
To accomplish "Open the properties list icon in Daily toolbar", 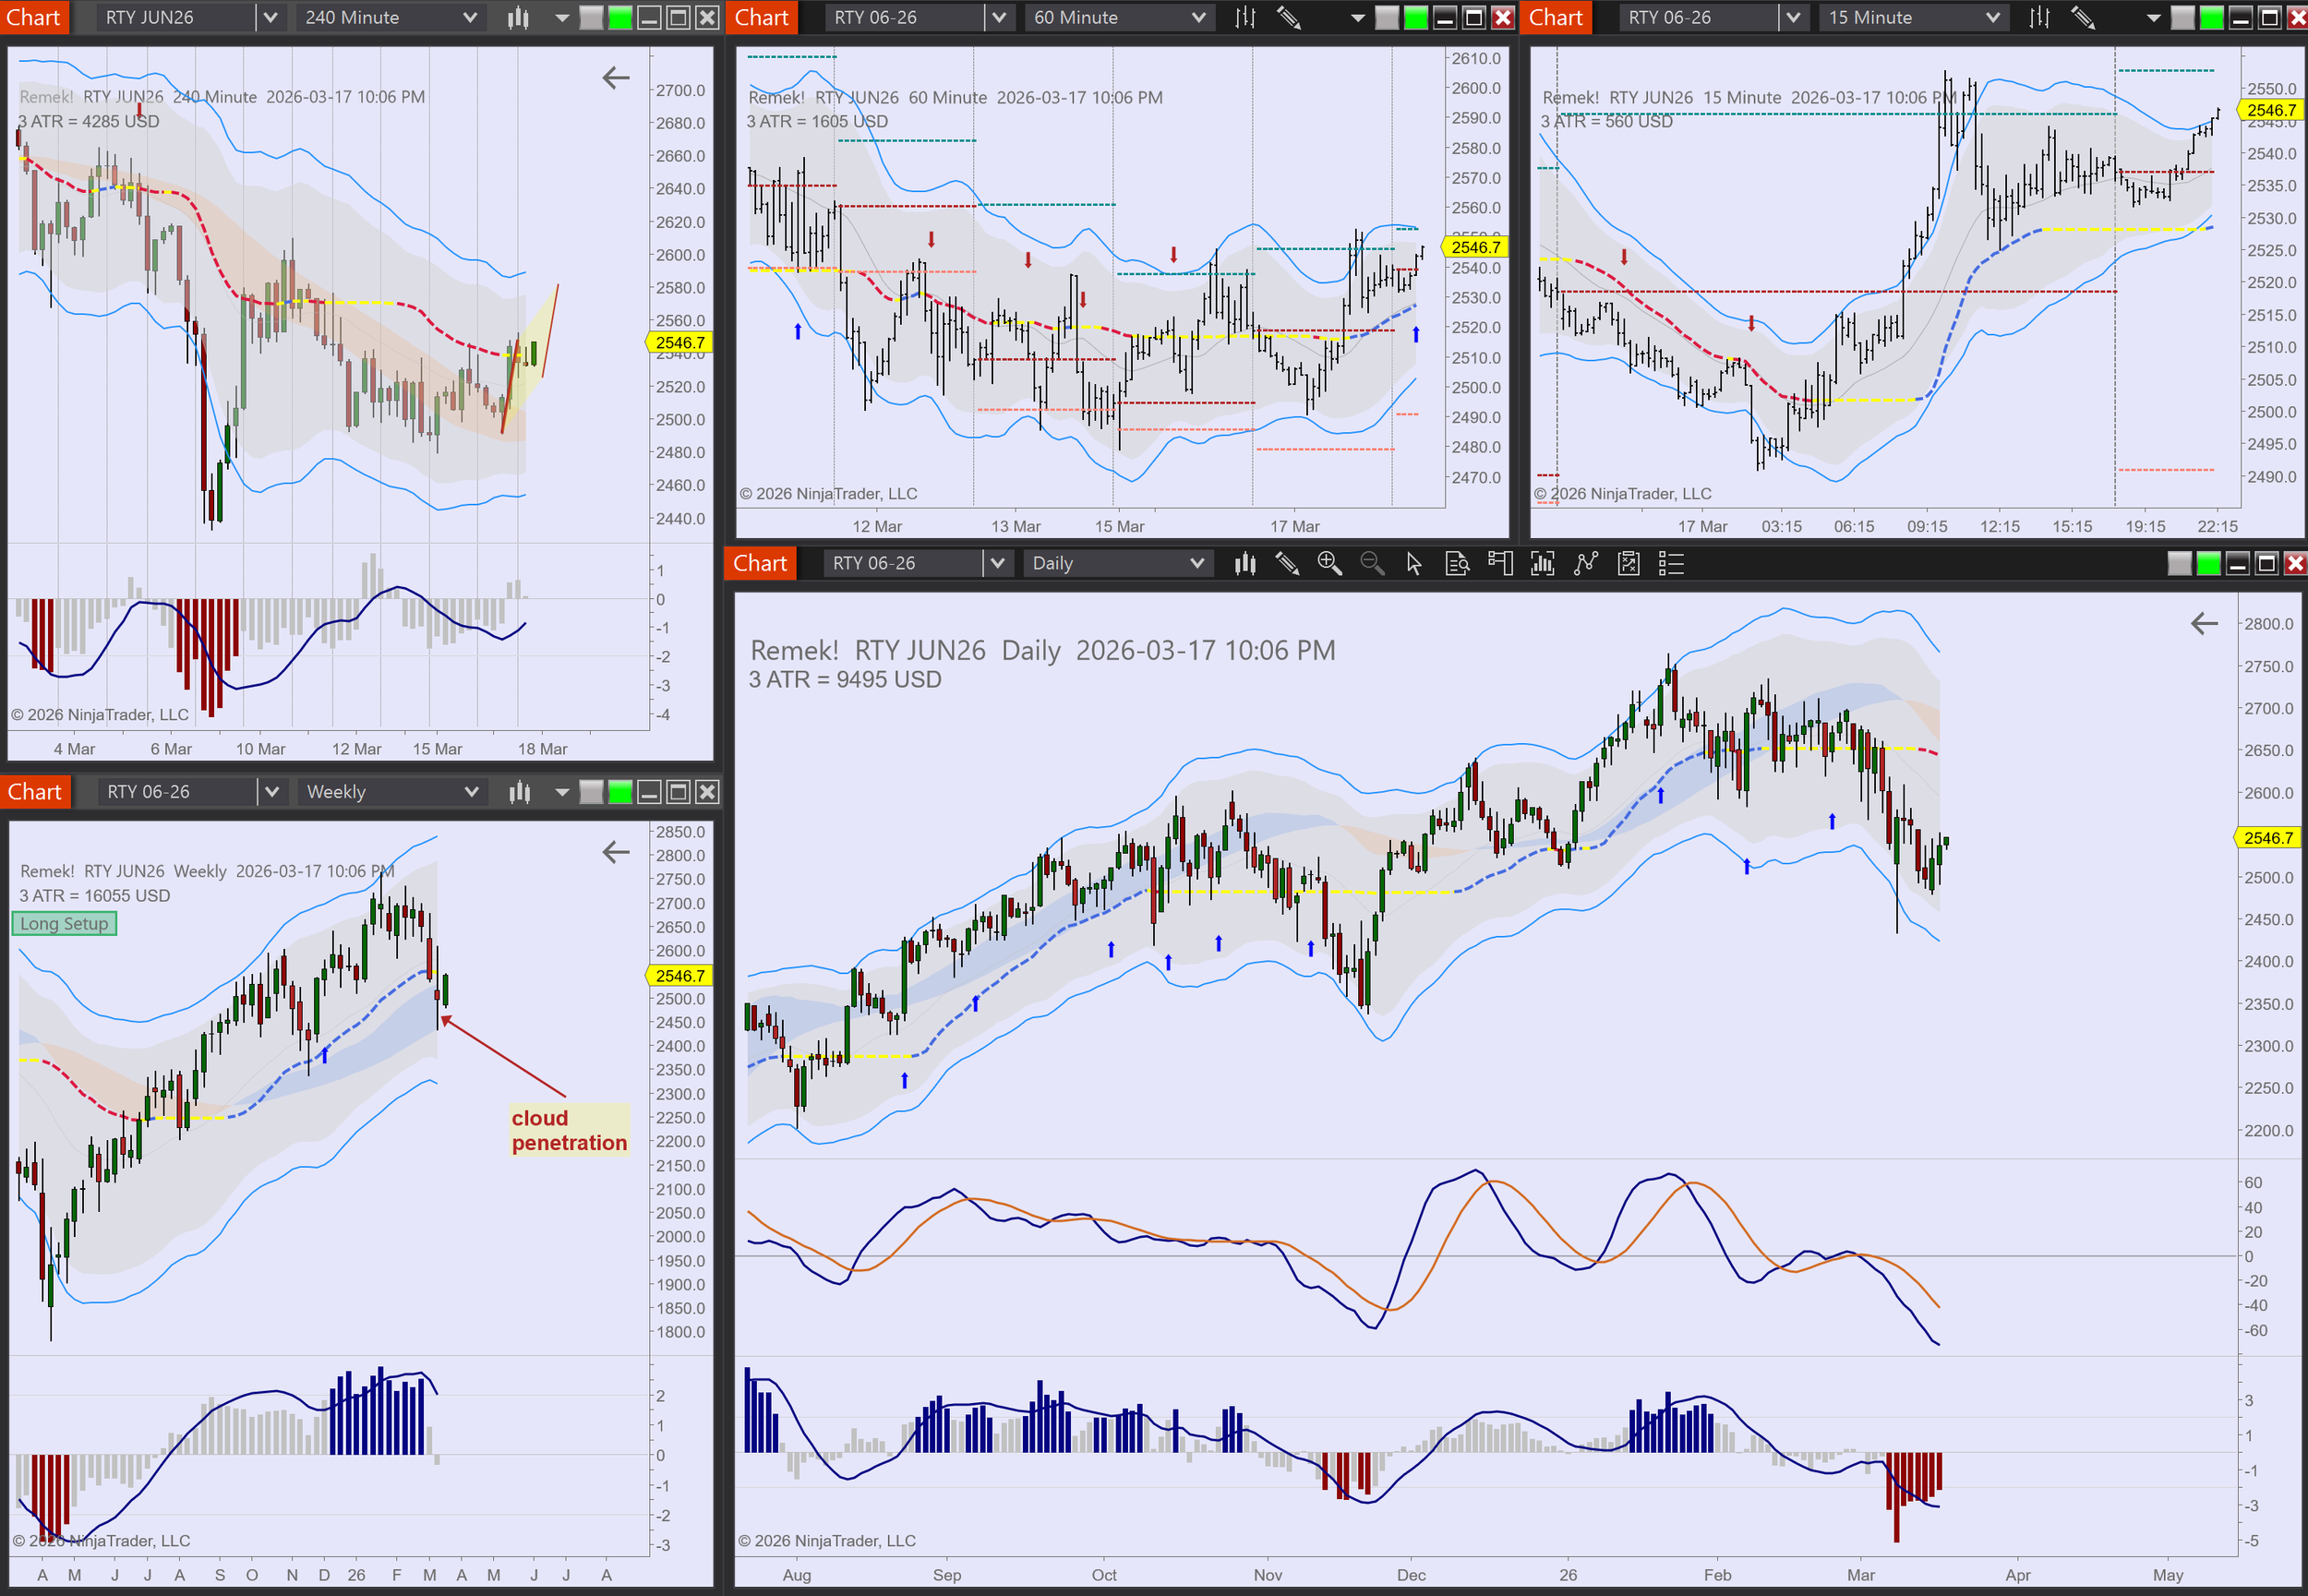I will pyautogui.click(x=1671, y=564).
